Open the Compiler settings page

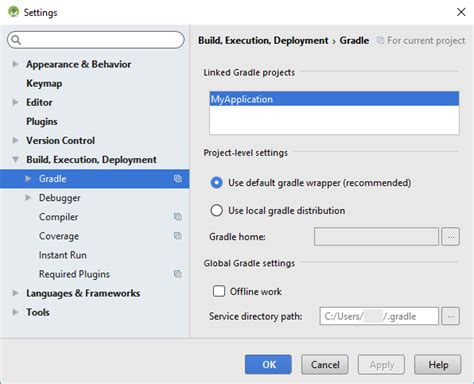point(58,217)
